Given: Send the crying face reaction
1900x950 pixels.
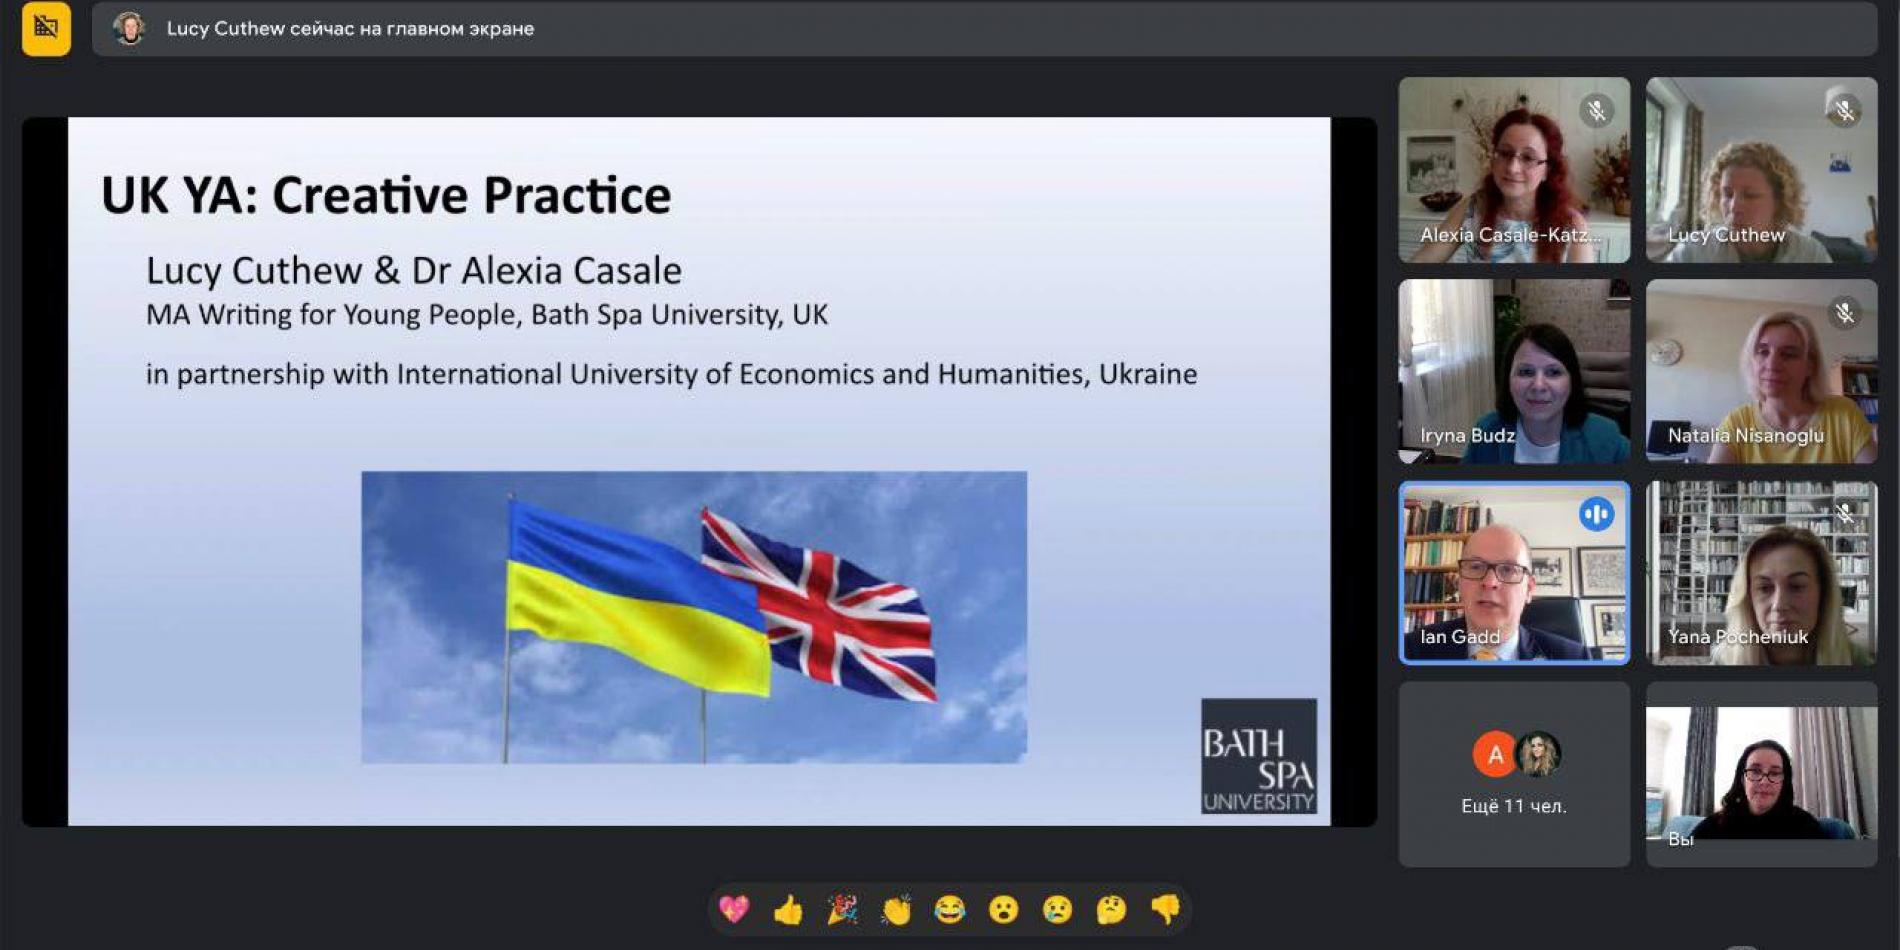Looking at the screenshot, I should [x=1058, y=909].
